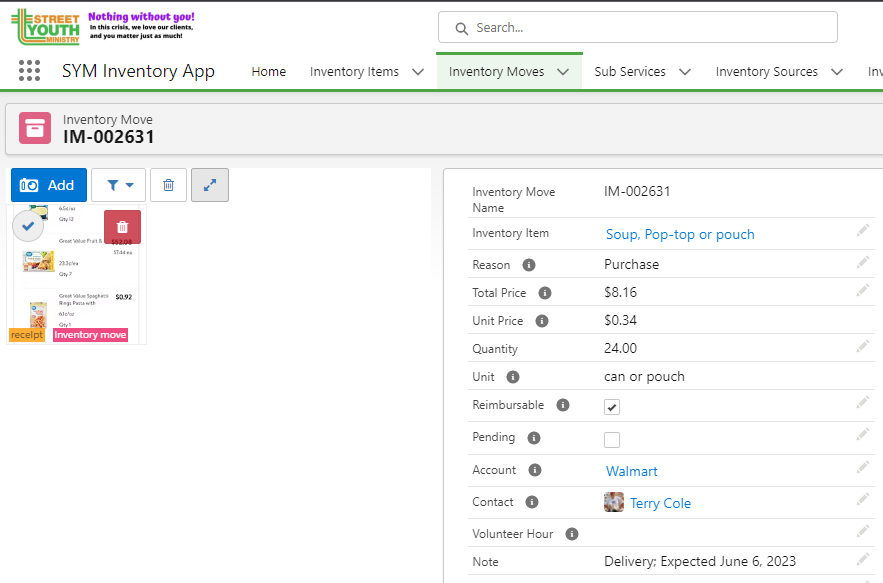
Task: Open the Inventory Moves tab
Action: 496,72
